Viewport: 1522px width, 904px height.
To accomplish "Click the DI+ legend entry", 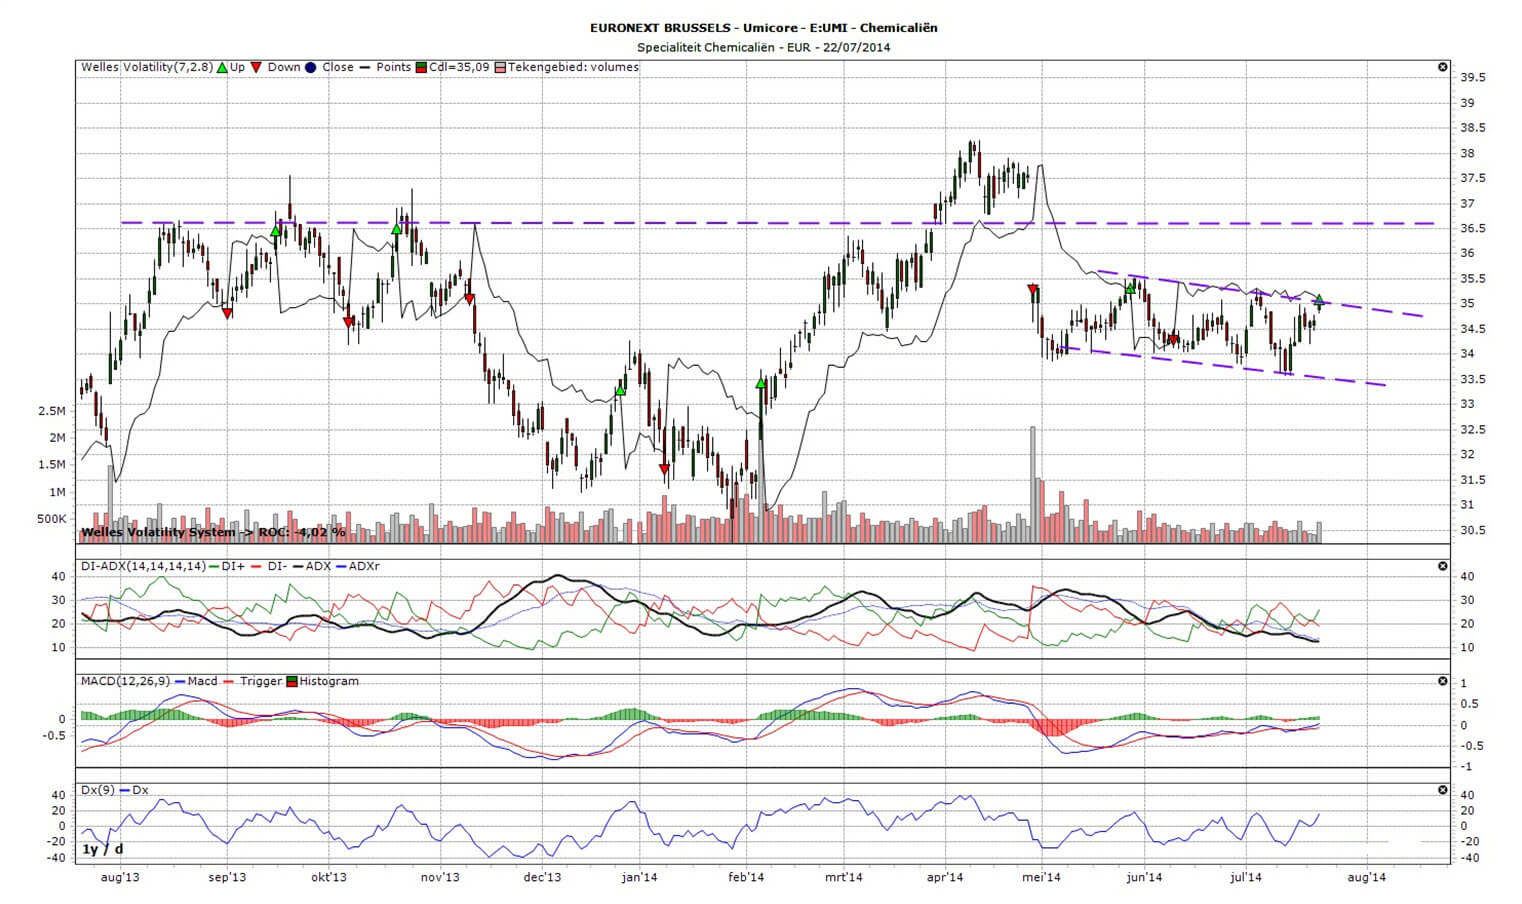I will (x=225, y=566).
